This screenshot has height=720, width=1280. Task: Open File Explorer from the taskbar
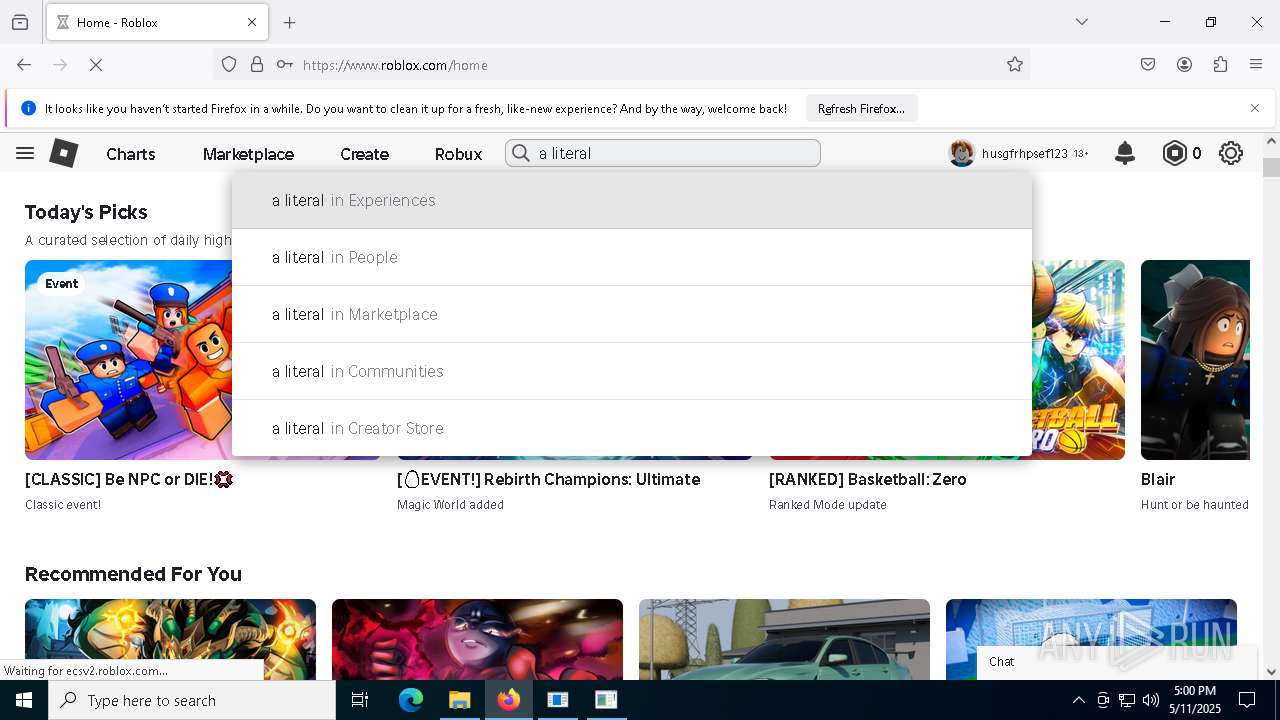point(459,700)
